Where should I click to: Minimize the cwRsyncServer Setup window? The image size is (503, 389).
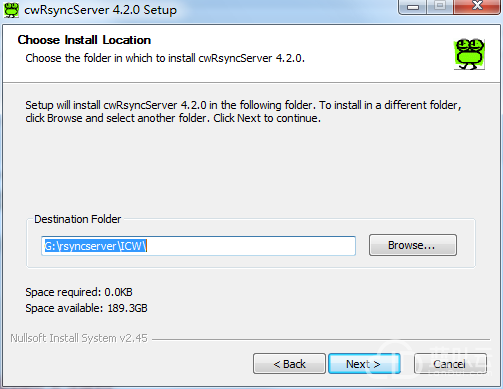pos(412,7)
